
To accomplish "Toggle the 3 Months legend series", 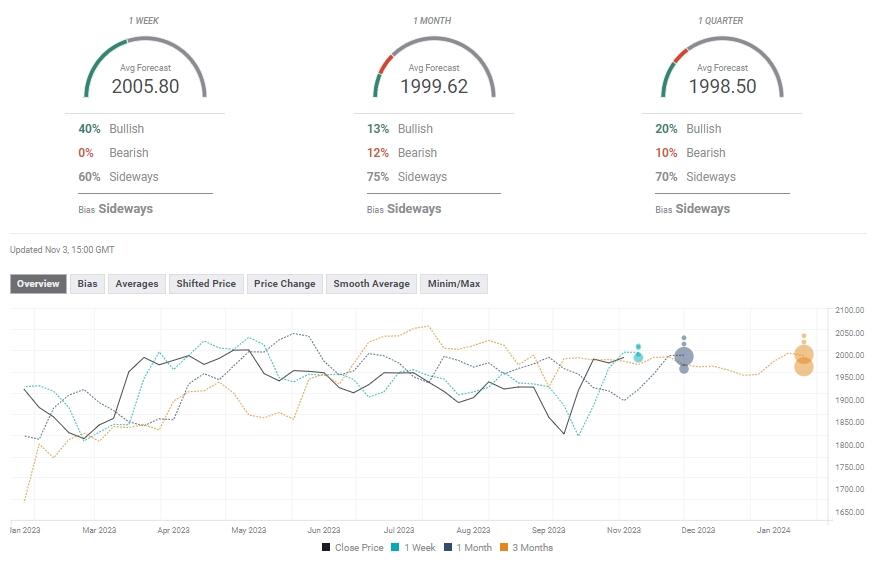I will 525,547.
